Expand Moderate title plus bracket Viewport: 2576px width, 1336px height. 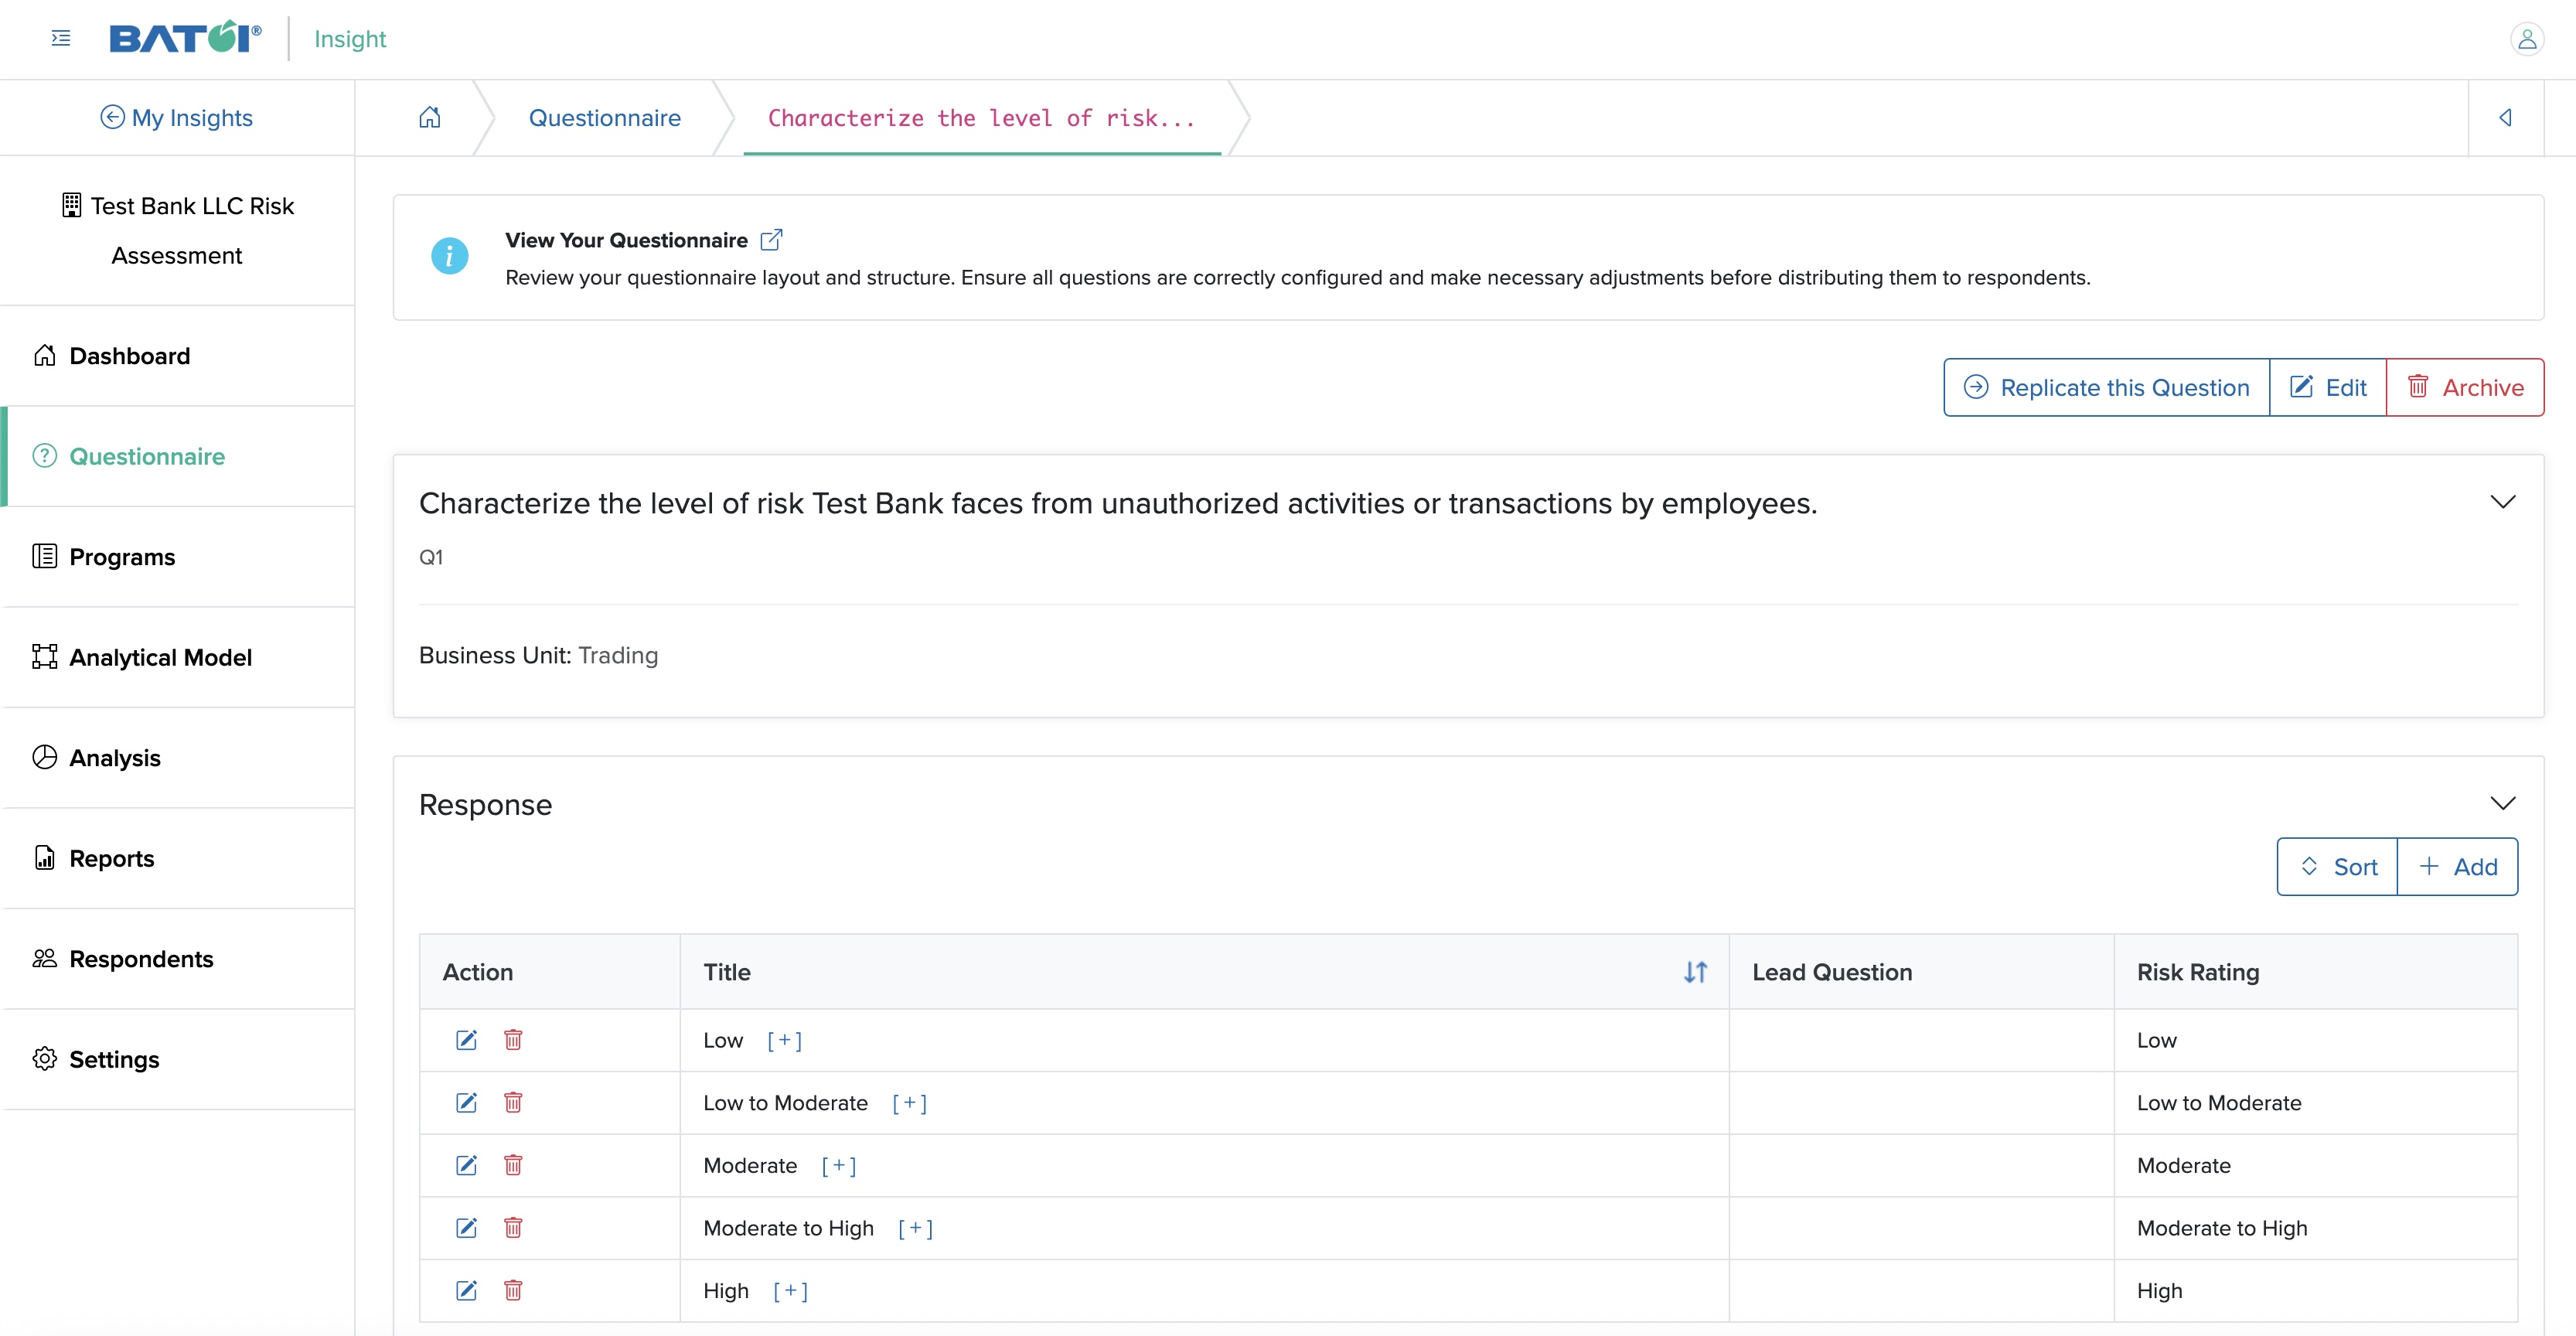coord(838,1166)
